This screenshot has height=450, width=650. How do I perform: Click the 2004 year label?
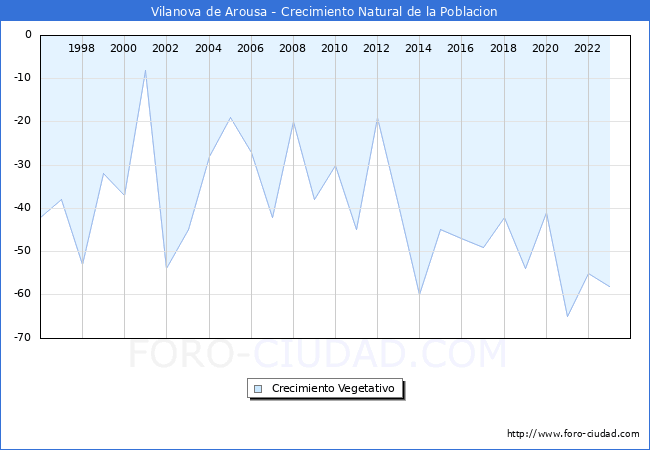209,48
